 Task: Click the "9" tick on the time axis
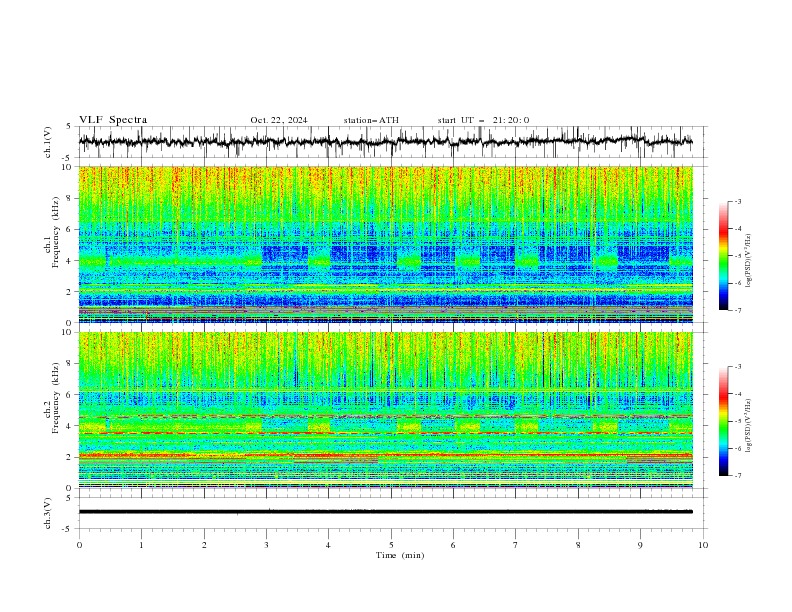coord(640,545)
